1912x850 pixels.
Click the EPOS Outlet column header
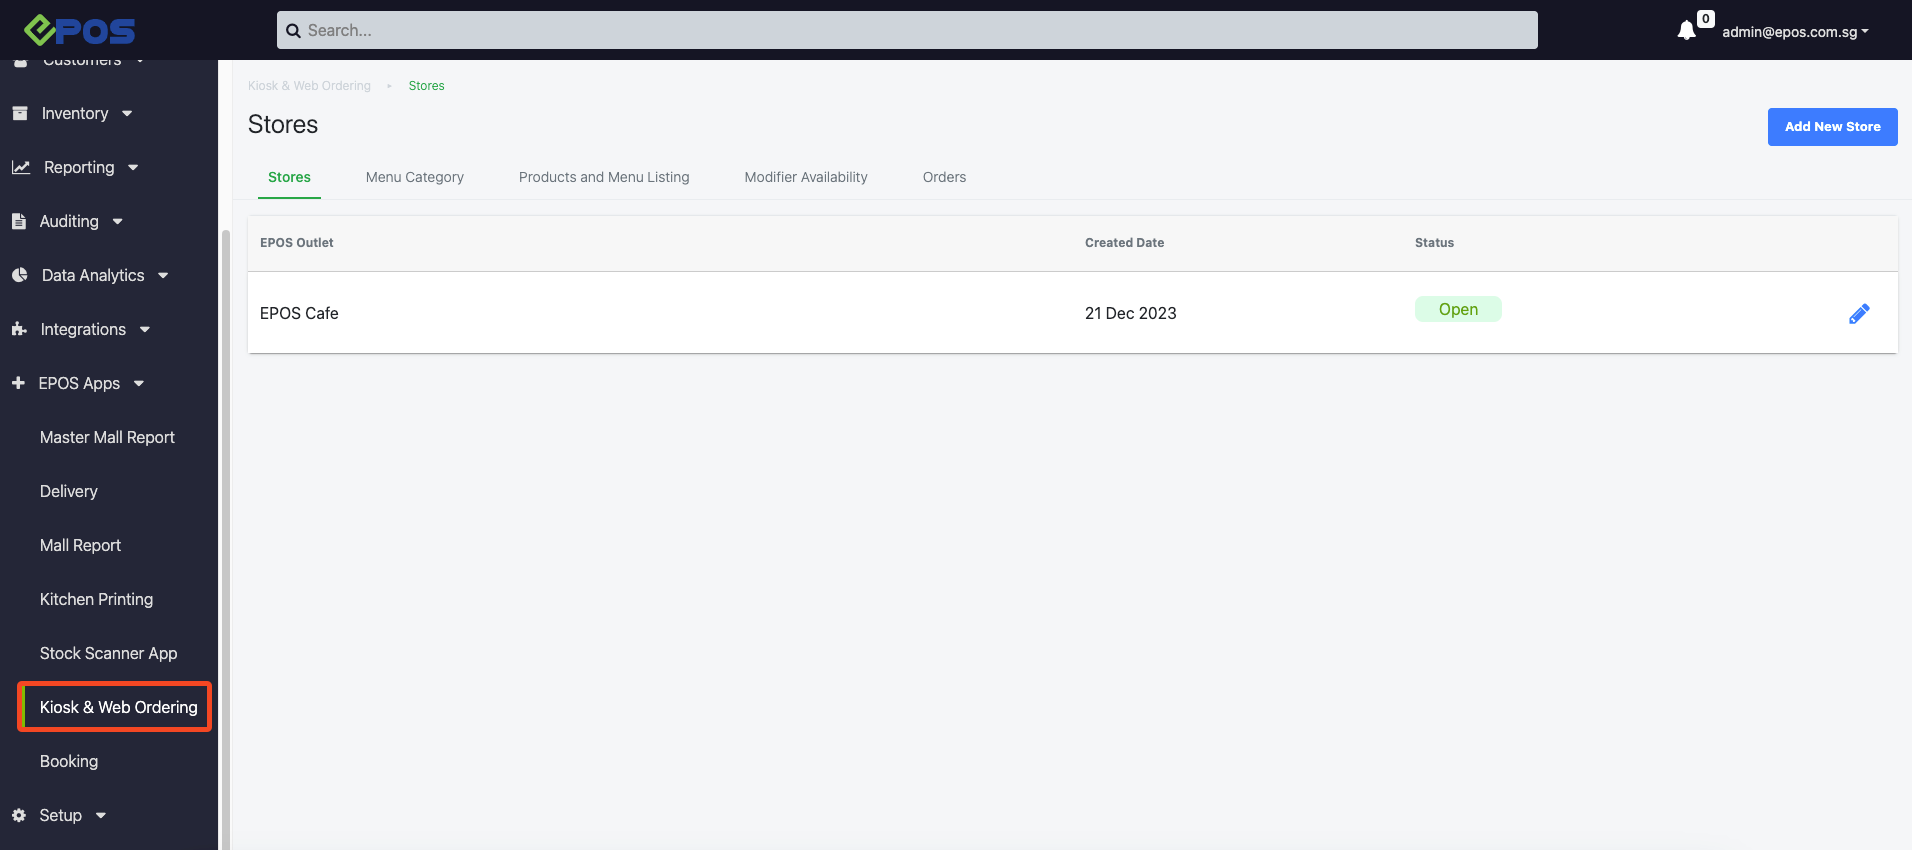296,243
